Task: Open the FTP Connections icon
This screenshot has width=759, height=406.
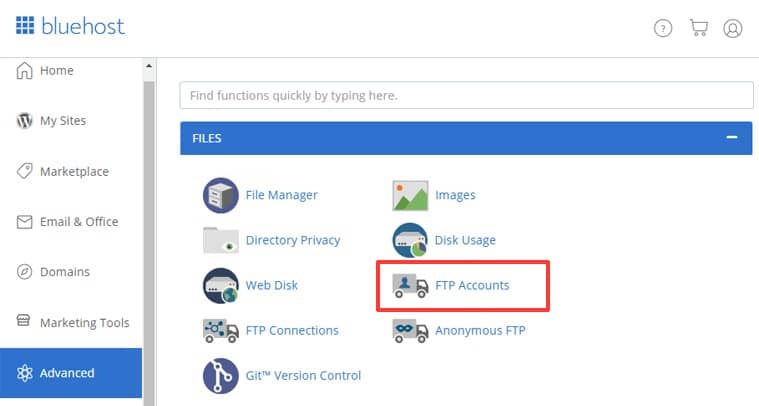Action: (220, 330)
